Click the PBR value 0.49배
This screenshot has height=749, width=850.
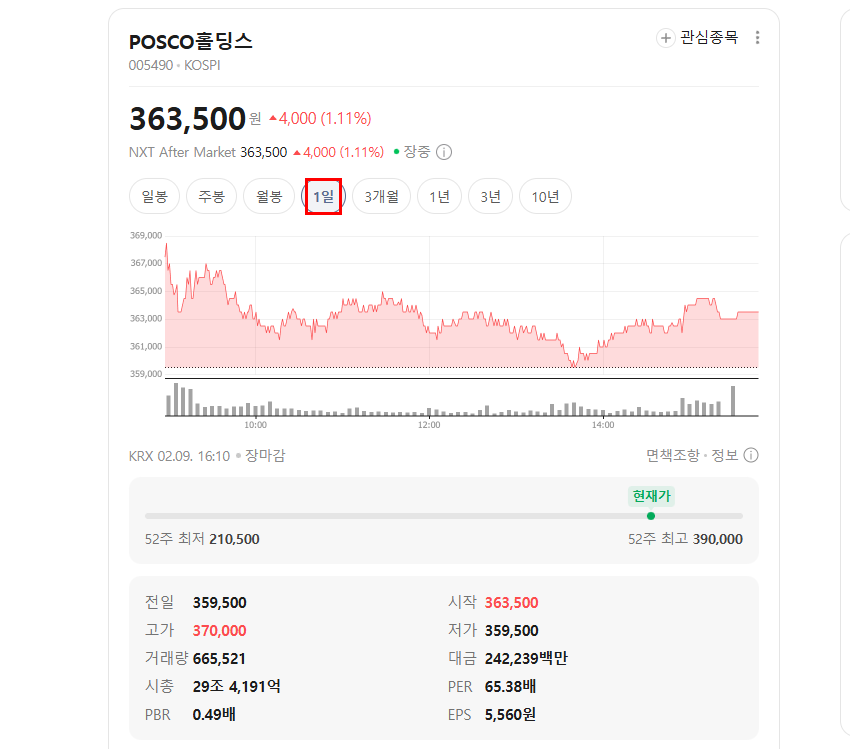[214, 714]
